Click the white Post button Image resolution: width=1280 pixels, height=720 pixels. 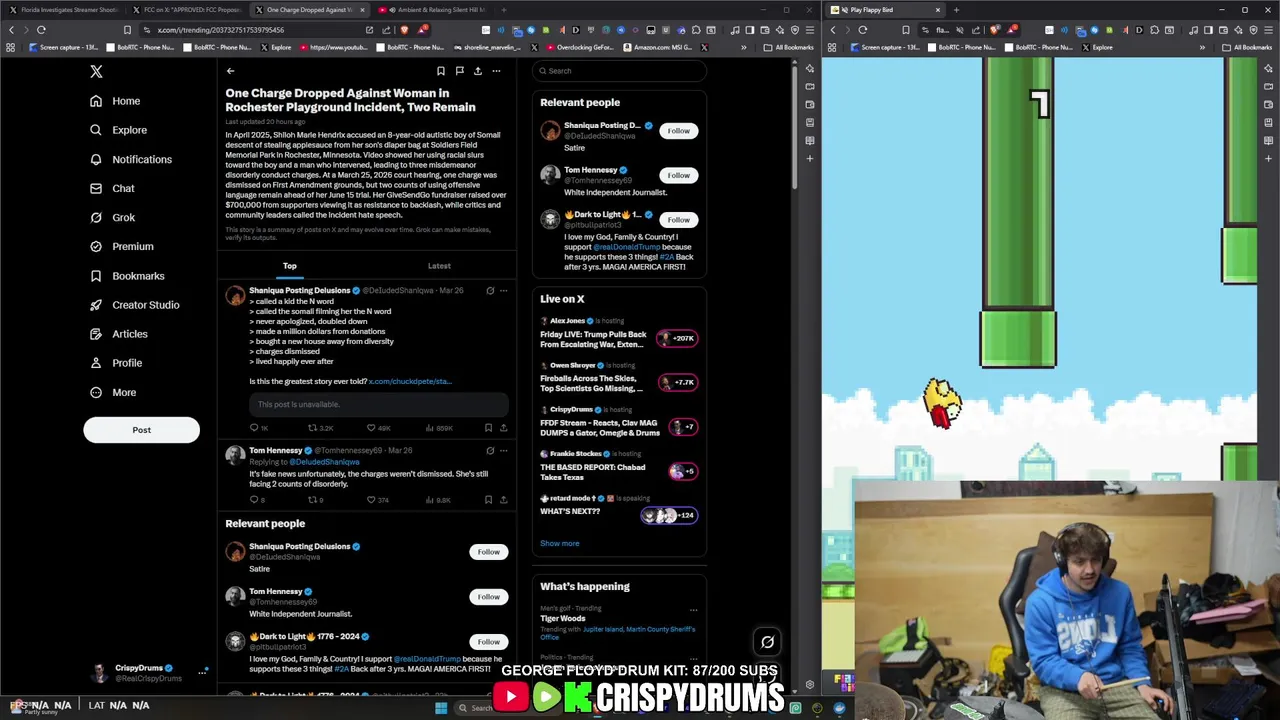point(141,430)
